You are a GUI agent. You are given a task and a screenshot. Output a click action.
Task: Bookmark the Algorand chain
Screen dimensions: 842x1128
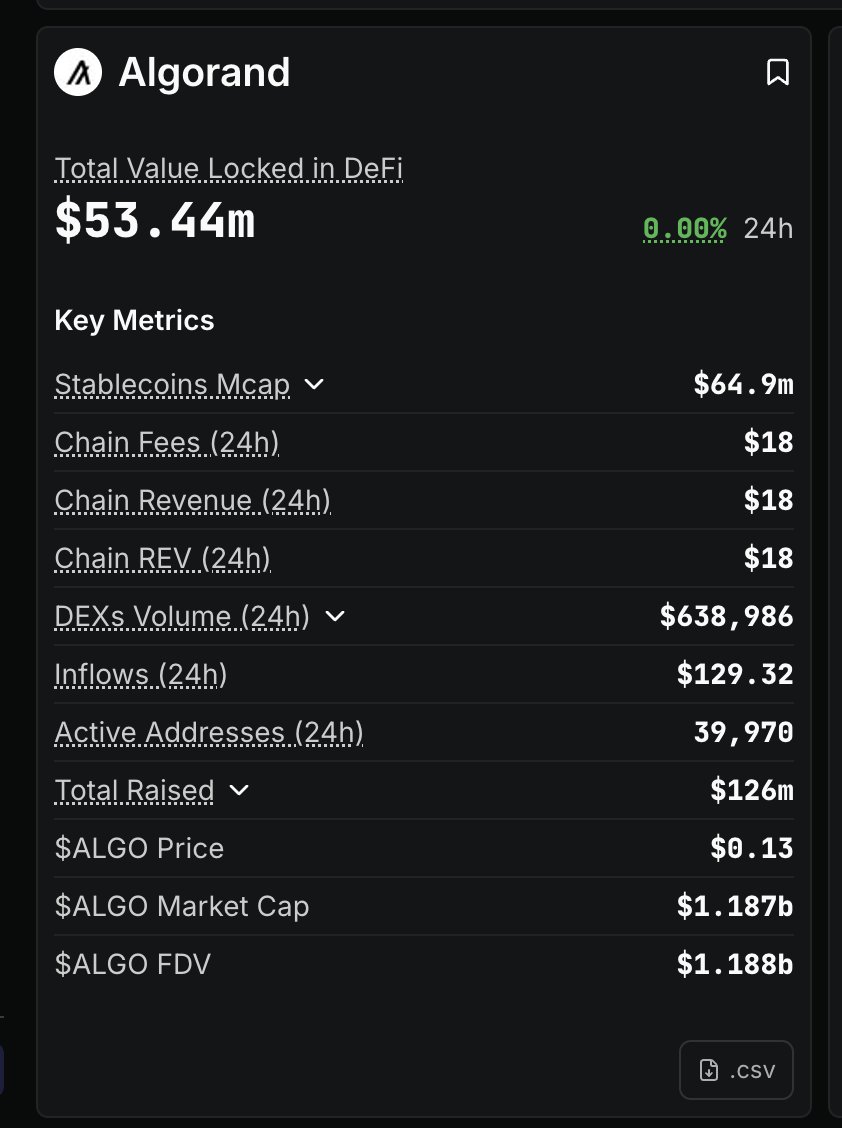click(777, 72)
